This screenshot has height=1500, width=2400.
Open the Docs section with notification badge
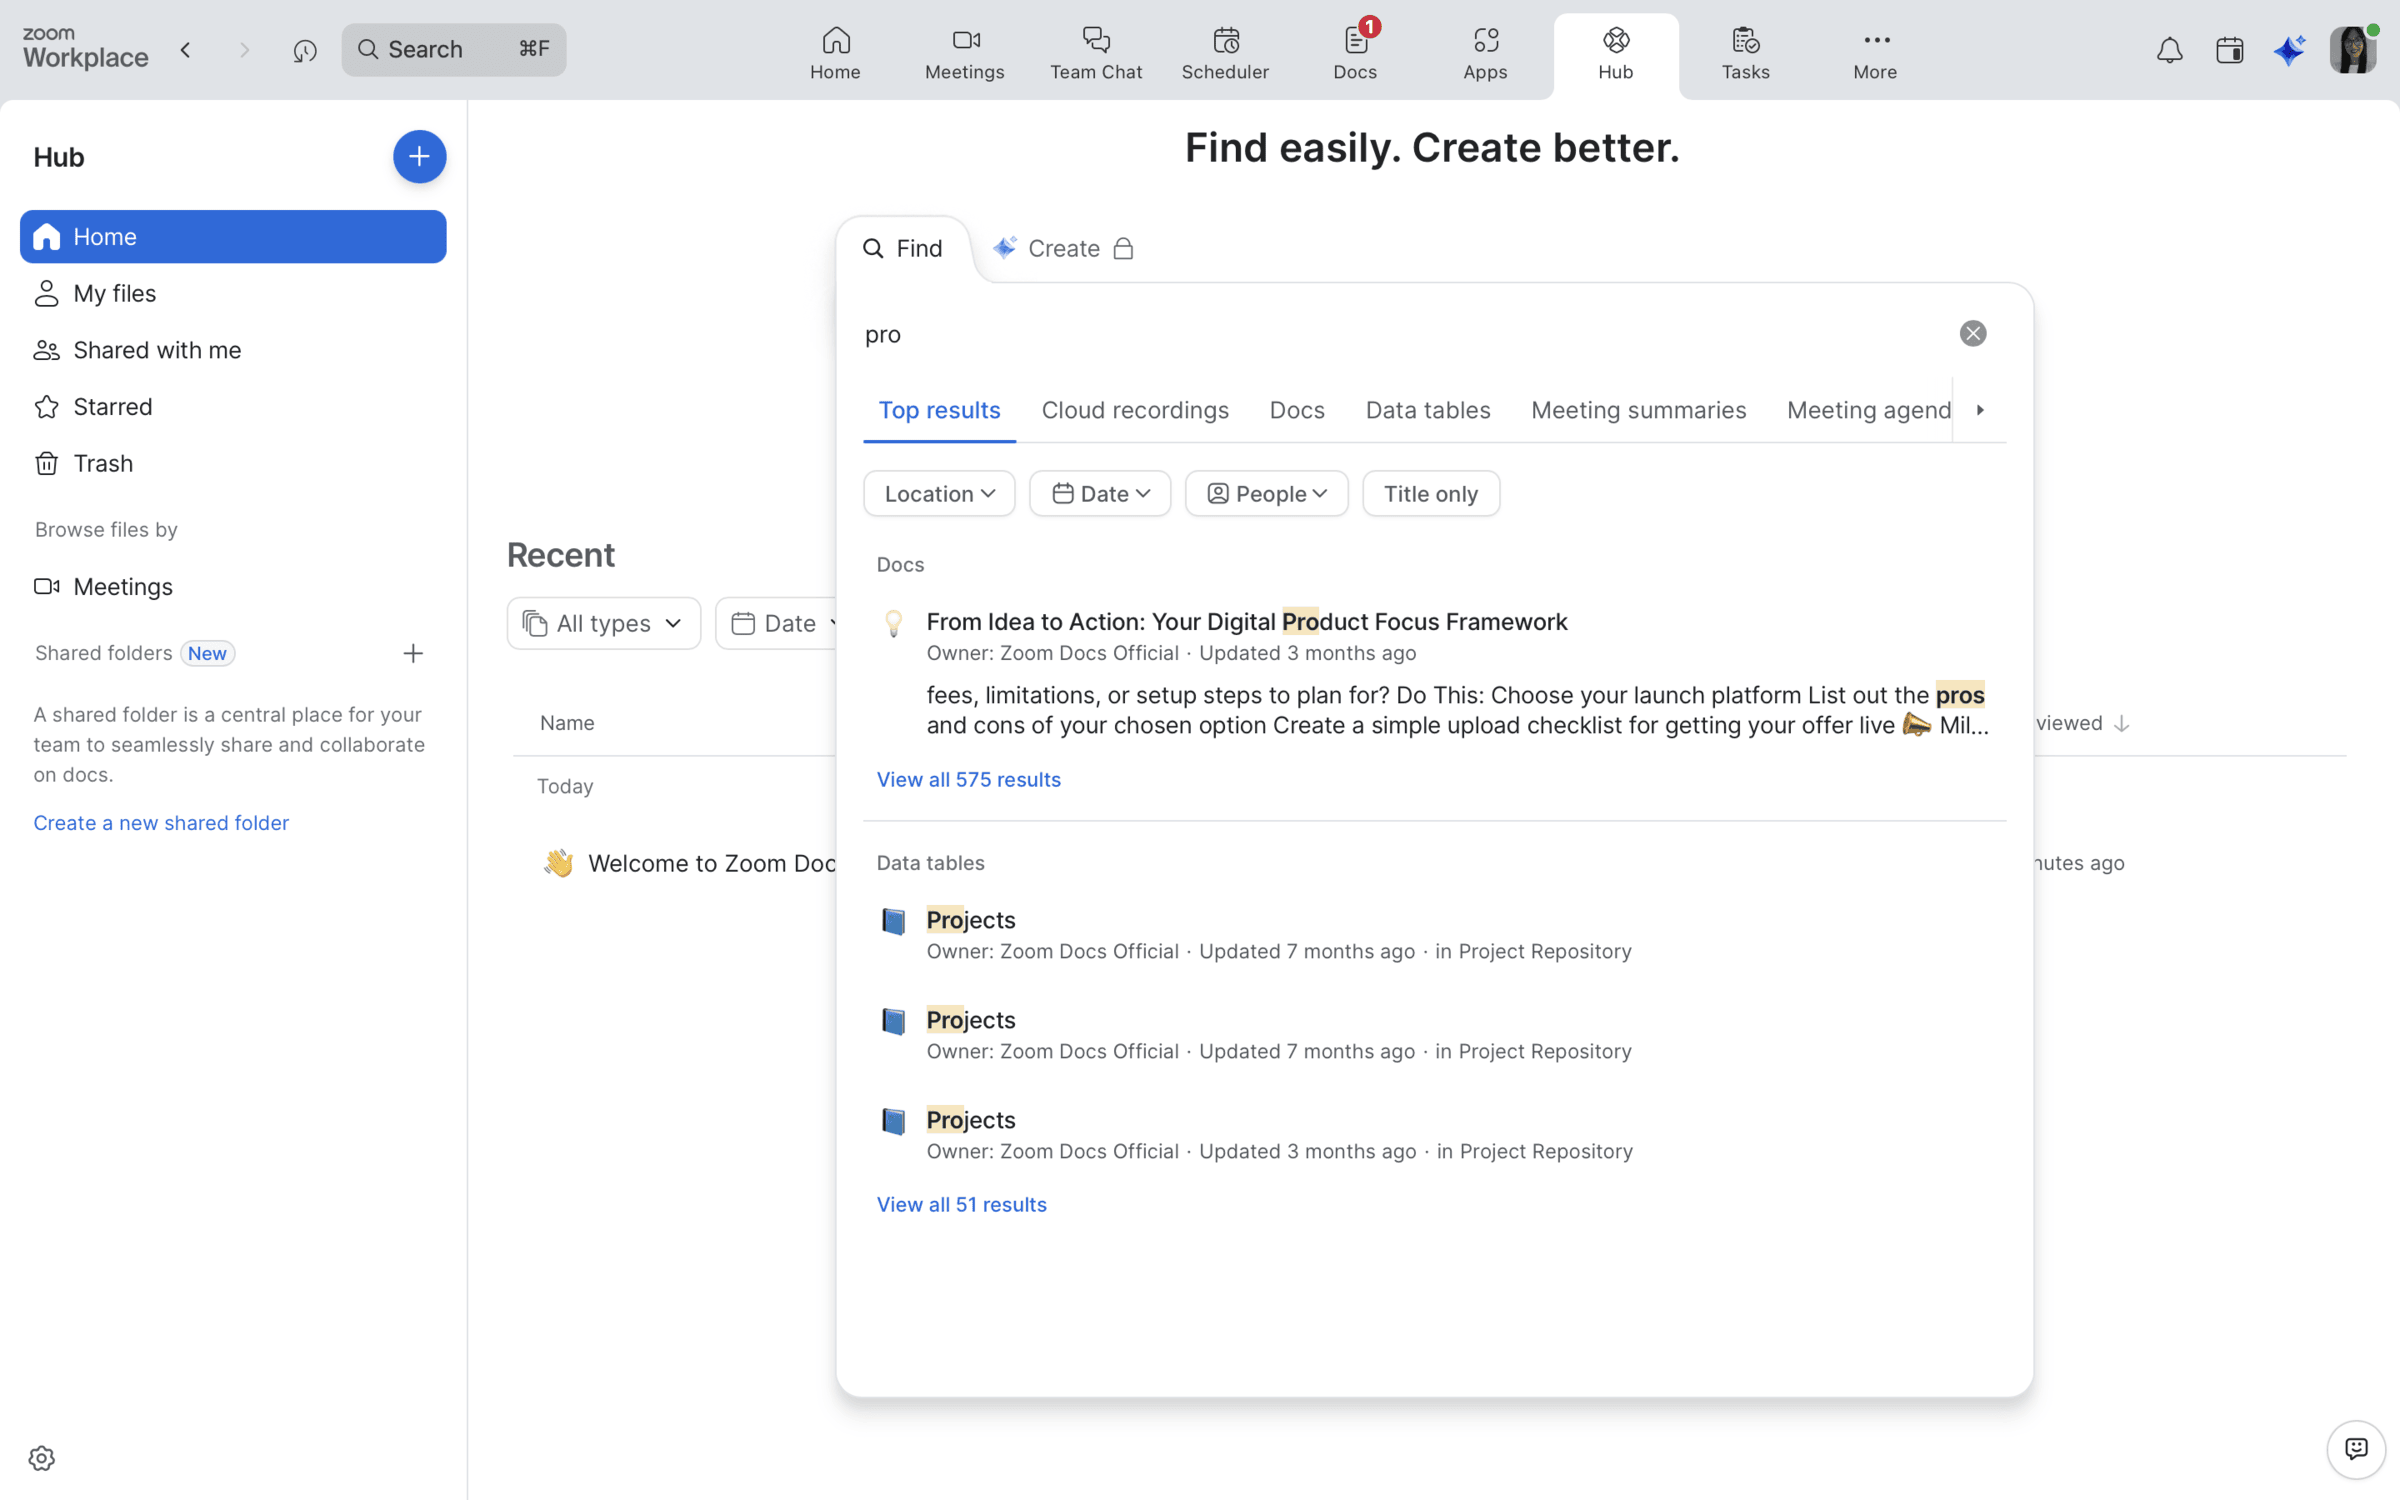tap(1355, 52)
